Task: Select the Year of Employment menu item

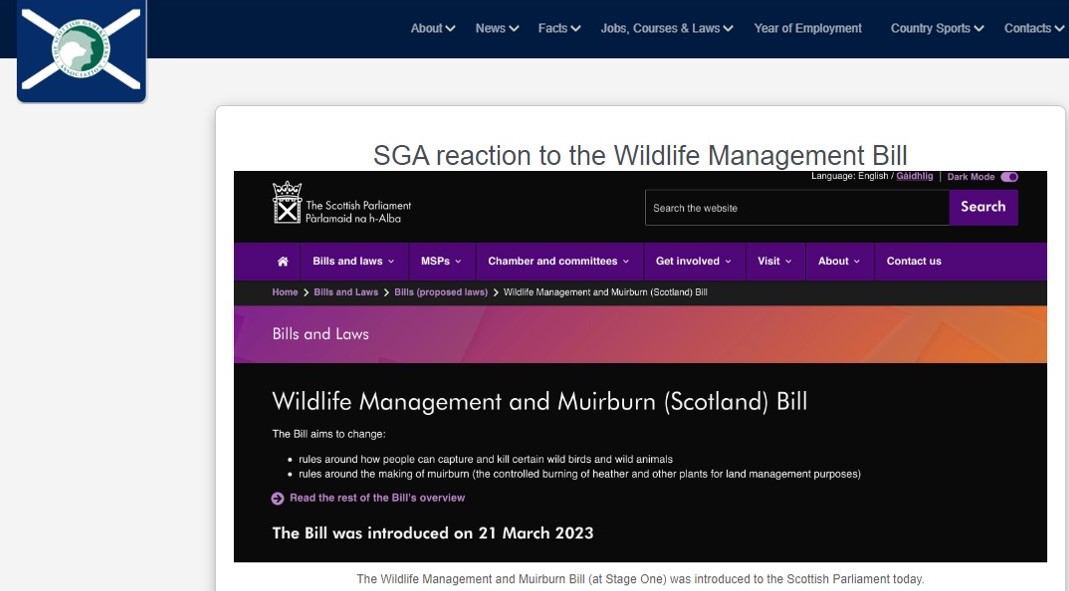Action: (x=807, y=28)
